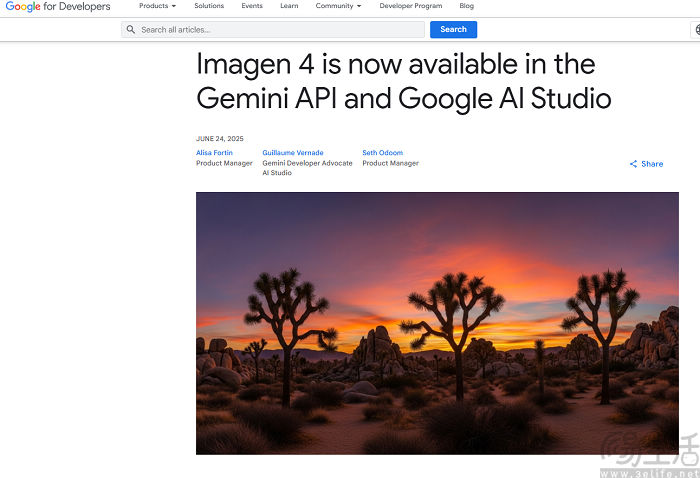700x478 pixels.
Task: Open author Alisa Fortin's profile link
Action: pyautogui.click(x=214, y=153)
